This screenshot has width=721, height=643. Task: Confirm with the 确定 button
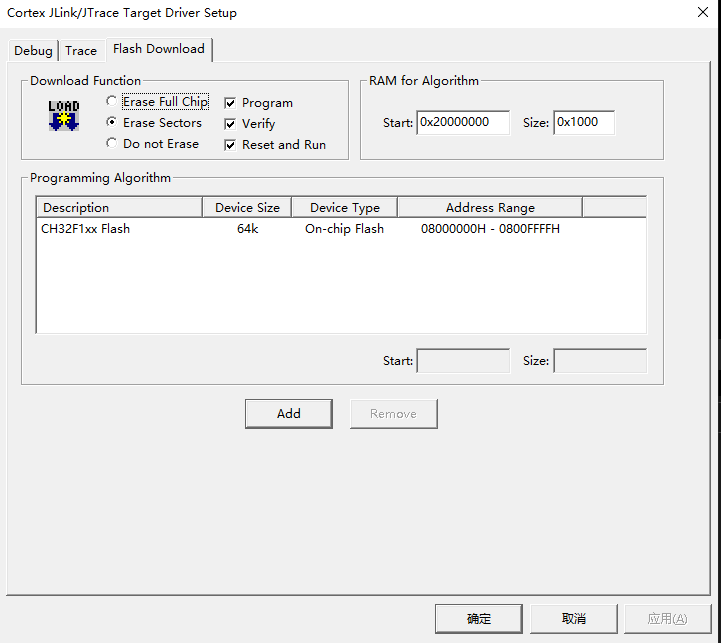click(x=478, y=619)
